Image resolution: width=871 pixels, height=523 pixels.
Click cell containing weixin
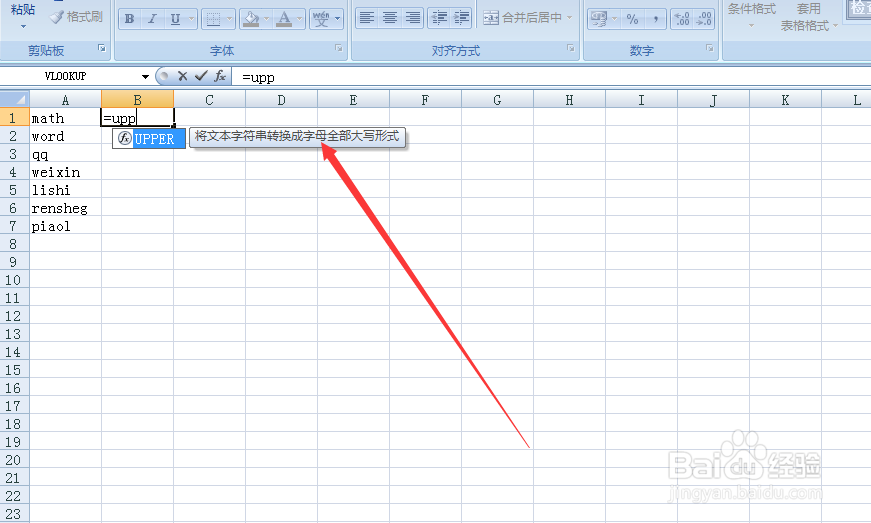[x=66, y=172]
